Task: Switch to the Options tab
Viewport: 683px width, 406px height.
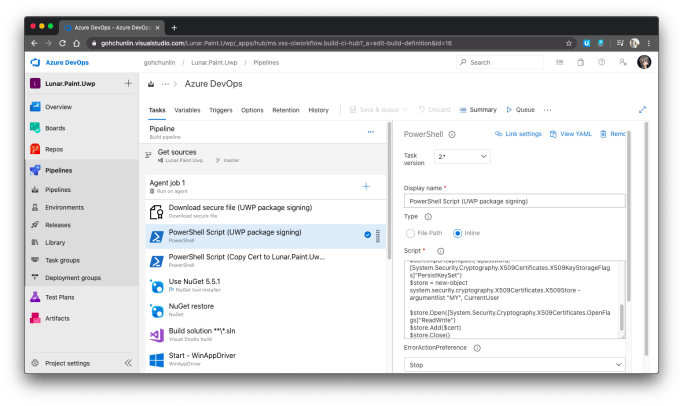Action: coord(252,110)
